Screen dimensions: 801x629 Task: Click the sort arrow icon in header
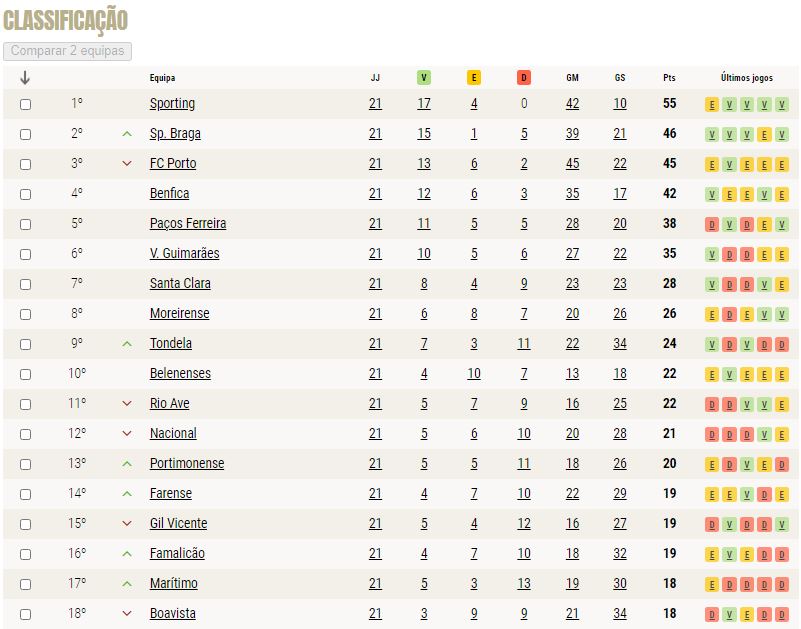(25, 78)
